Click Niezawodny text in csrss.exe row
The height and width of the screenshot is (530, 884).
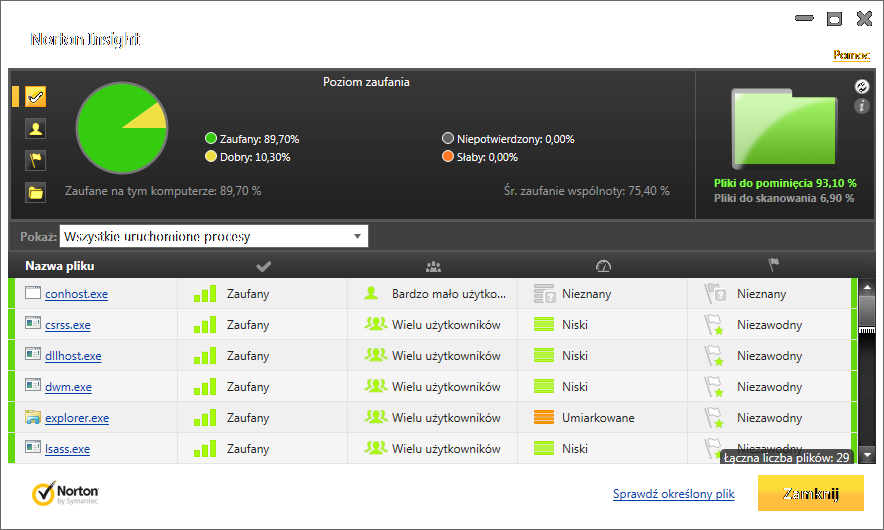click(770, 325)
